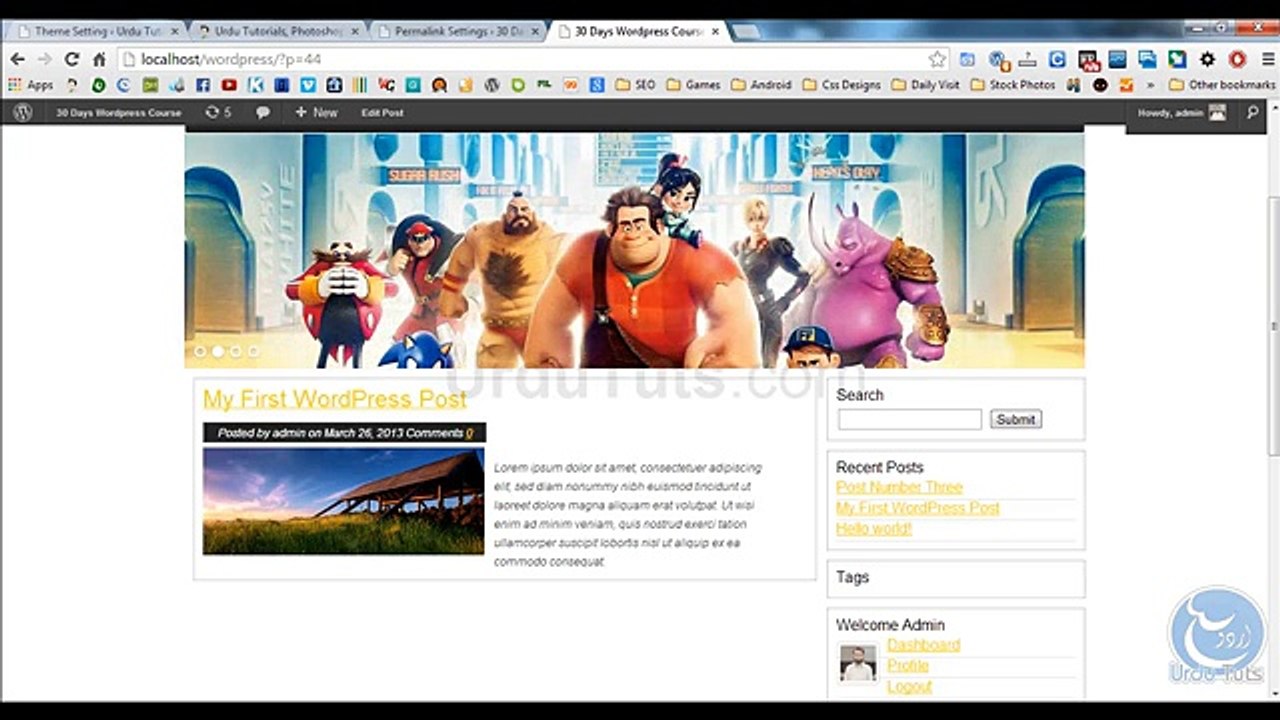Select the second slider dot on the banner
The height and width of the screenshot is (720, 1280).
[x=218, y=351]
